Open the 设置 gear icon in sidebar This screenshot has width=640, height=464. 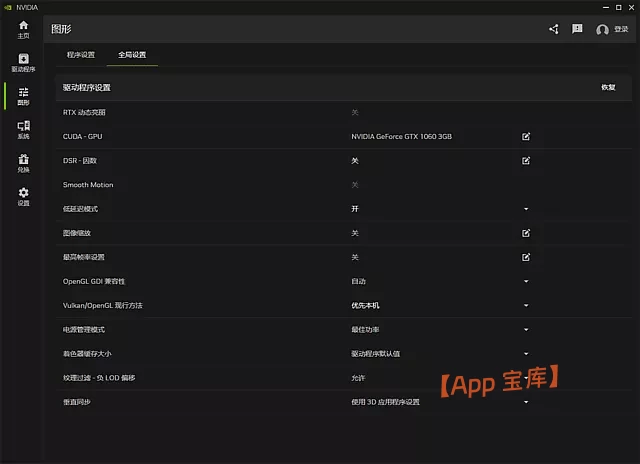click(23, 197)
